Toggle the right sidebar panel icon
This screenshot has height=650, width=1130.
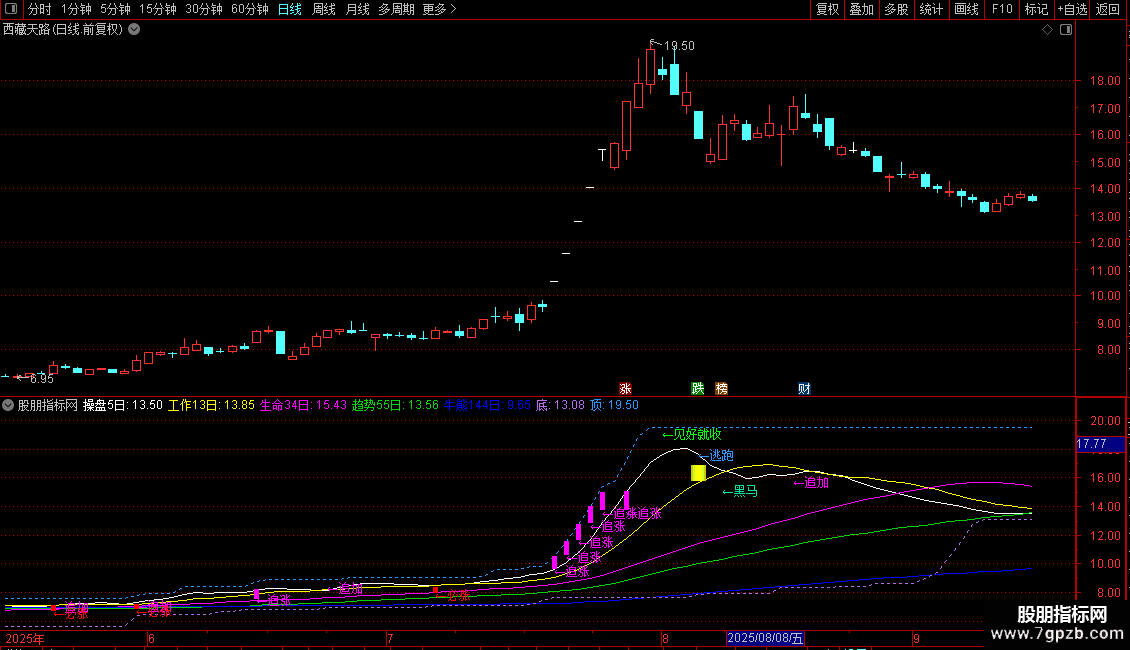point(1066,30)
